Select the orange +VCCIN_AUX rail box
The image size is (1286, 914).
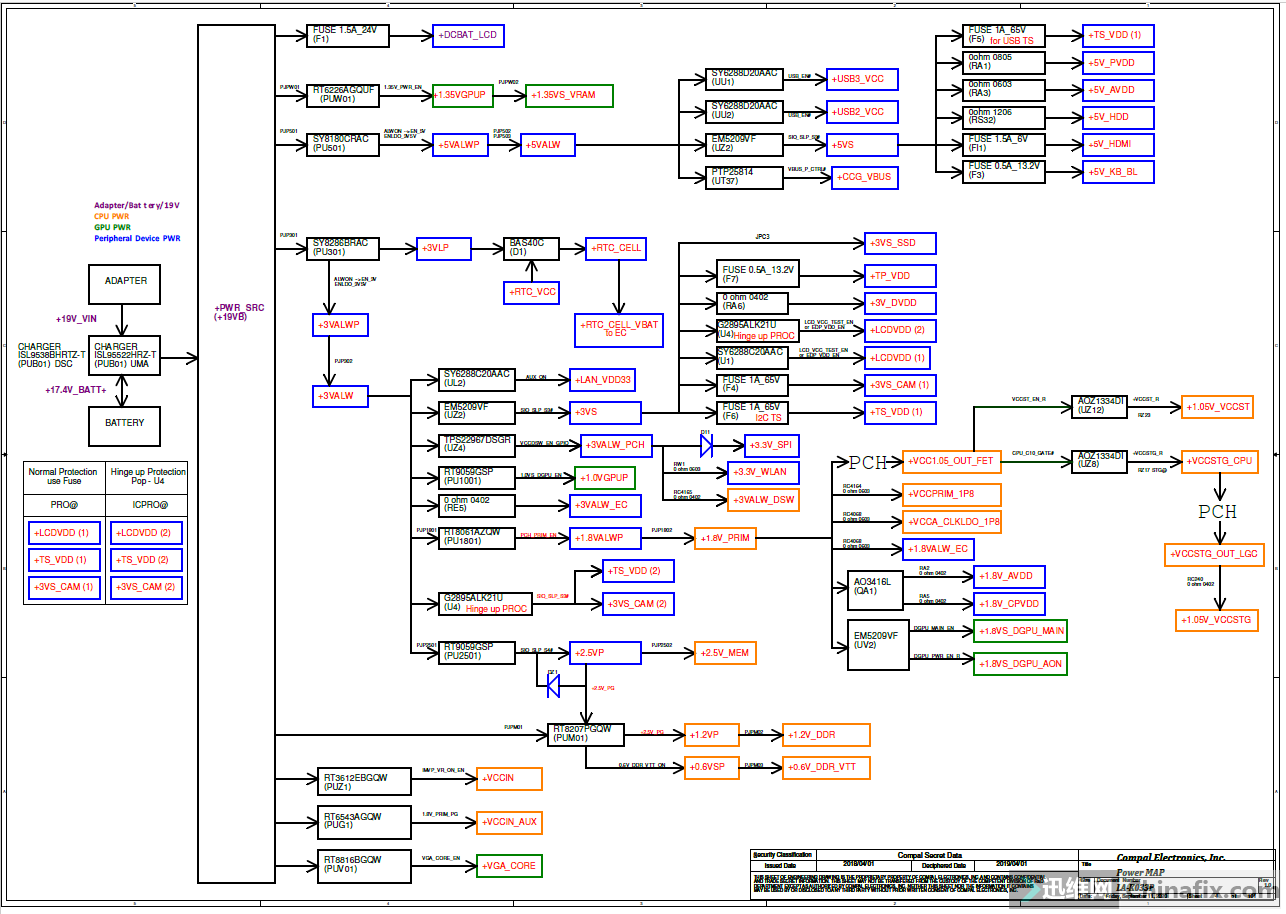click(x=512, y=822)
